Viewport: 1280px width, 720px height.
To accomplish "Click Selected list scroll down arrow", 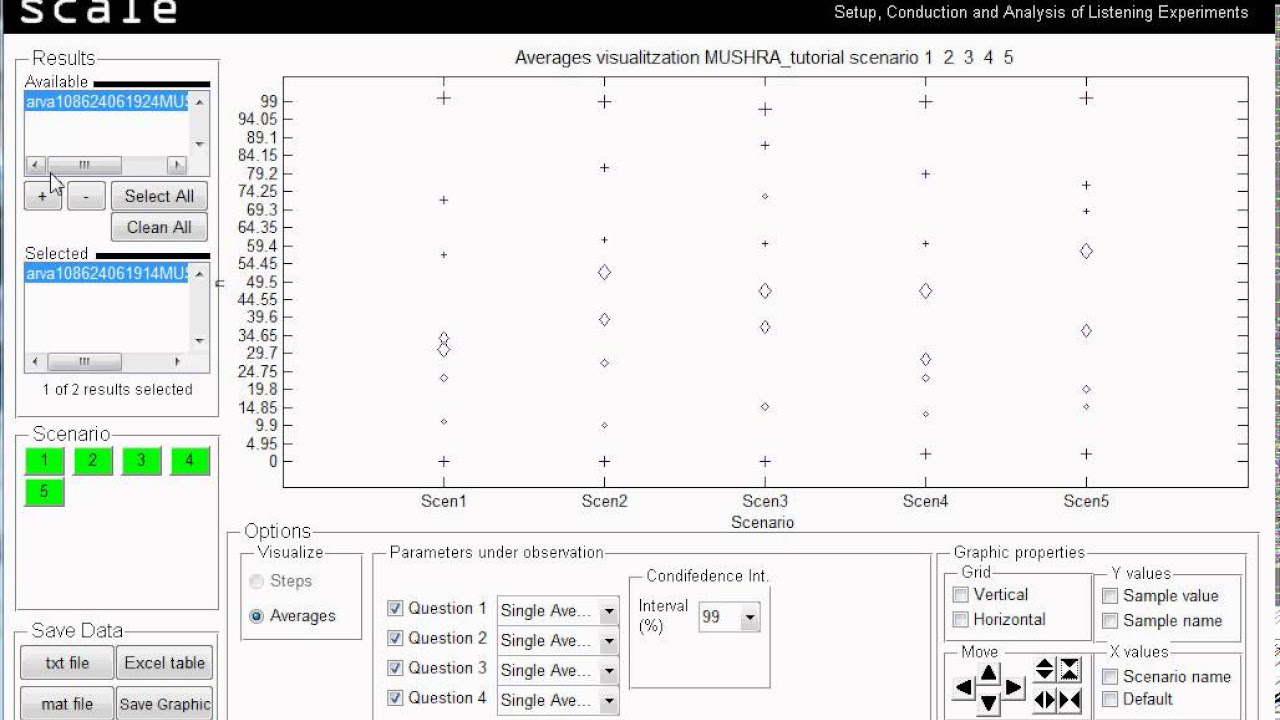I will [x=199, y=341].
